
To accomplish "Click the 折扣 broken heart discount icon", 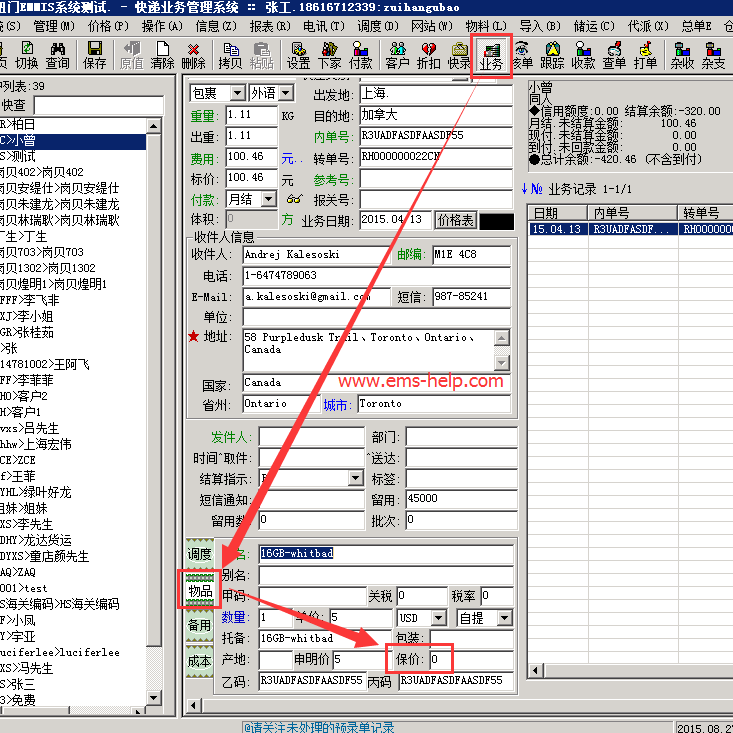I will point(429,55).
